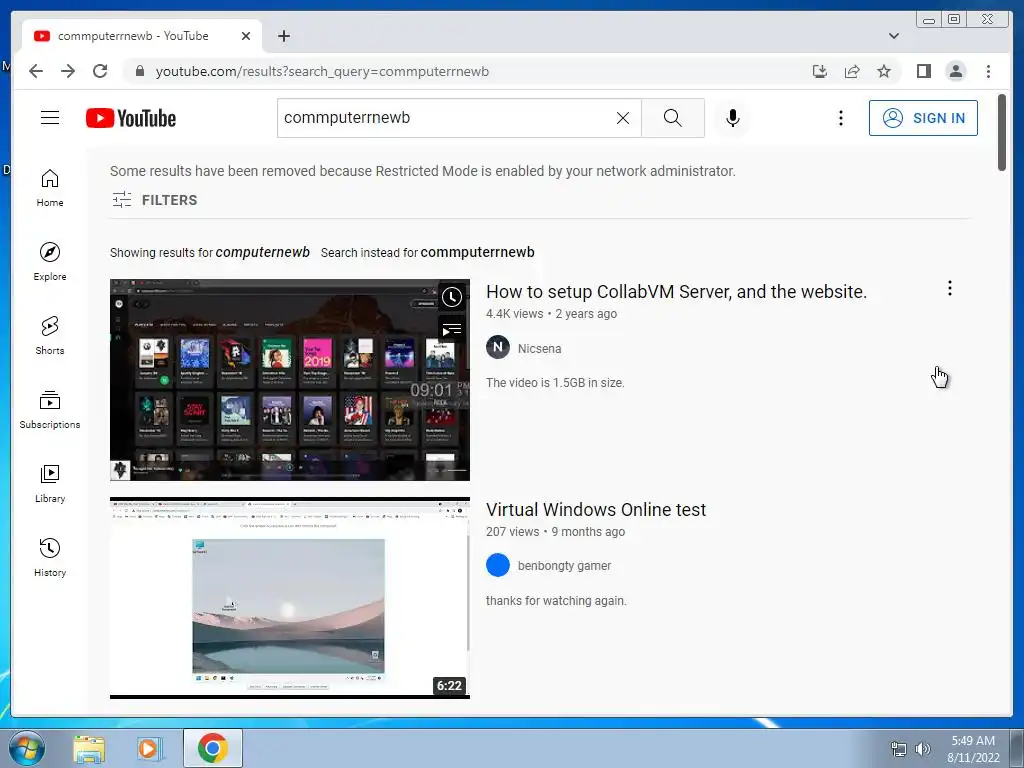
Task: Open Library in the sidebar
Action: (x=50, y=483)
